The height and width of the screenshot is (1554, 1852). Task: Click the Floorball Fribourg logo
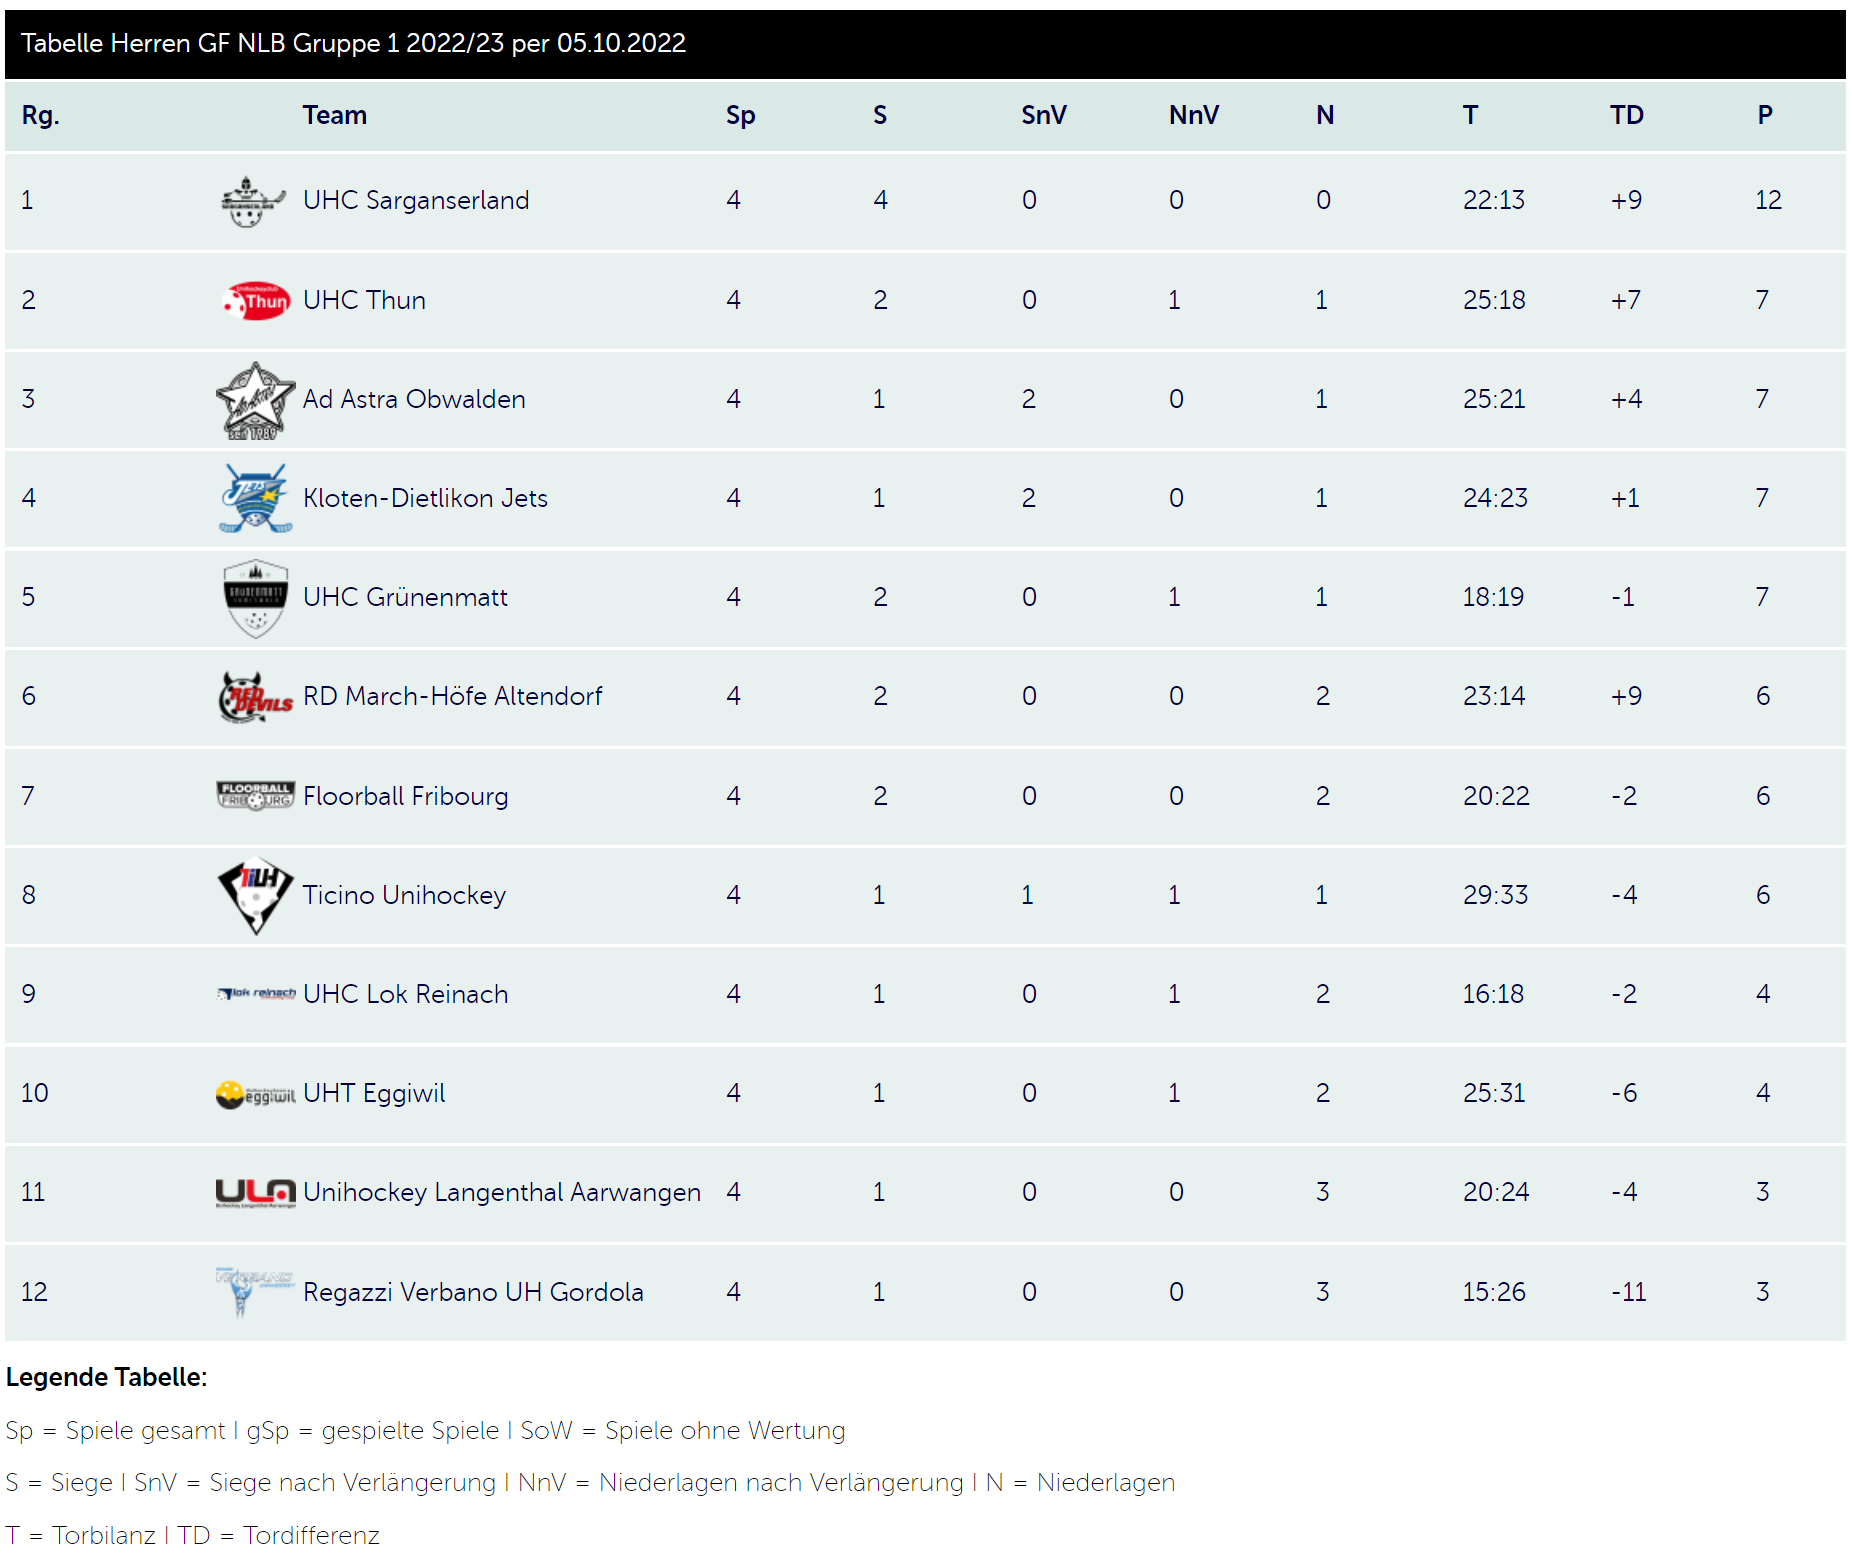(256, 796)
